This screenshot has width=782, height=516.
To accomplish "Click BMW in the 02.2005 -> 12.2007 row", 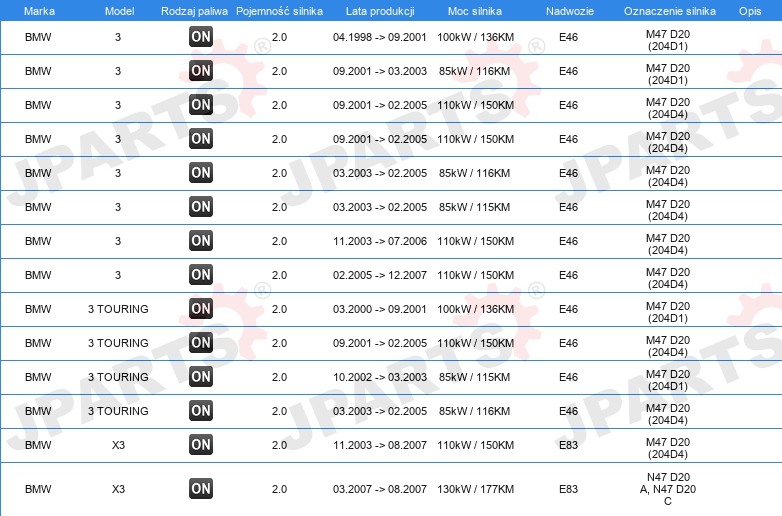I will tap(38, 275).
